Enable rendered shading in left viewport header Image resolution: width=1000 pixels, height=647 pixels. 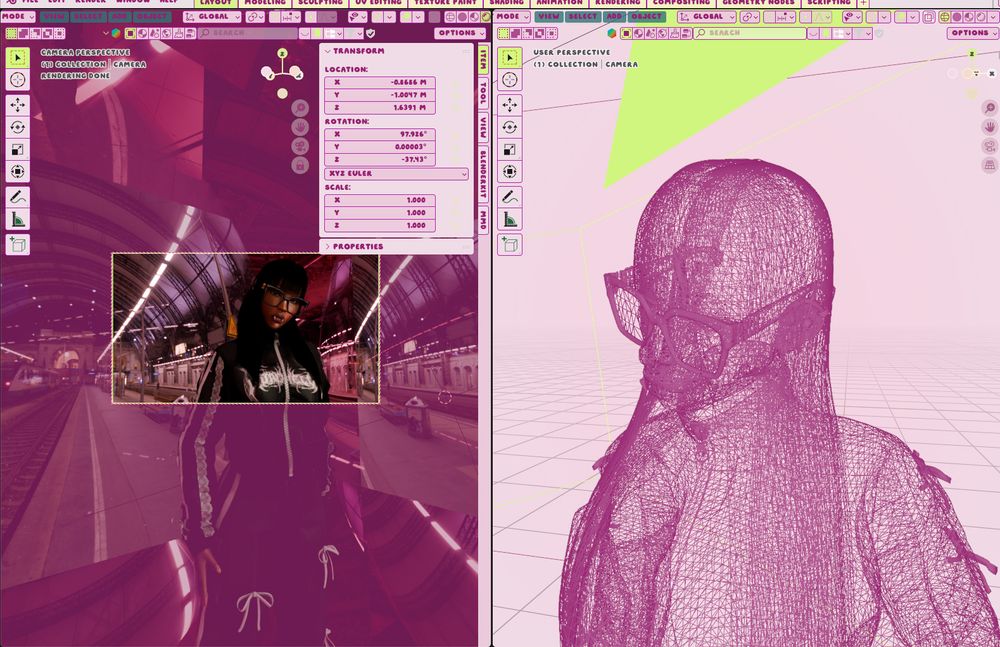485,17
